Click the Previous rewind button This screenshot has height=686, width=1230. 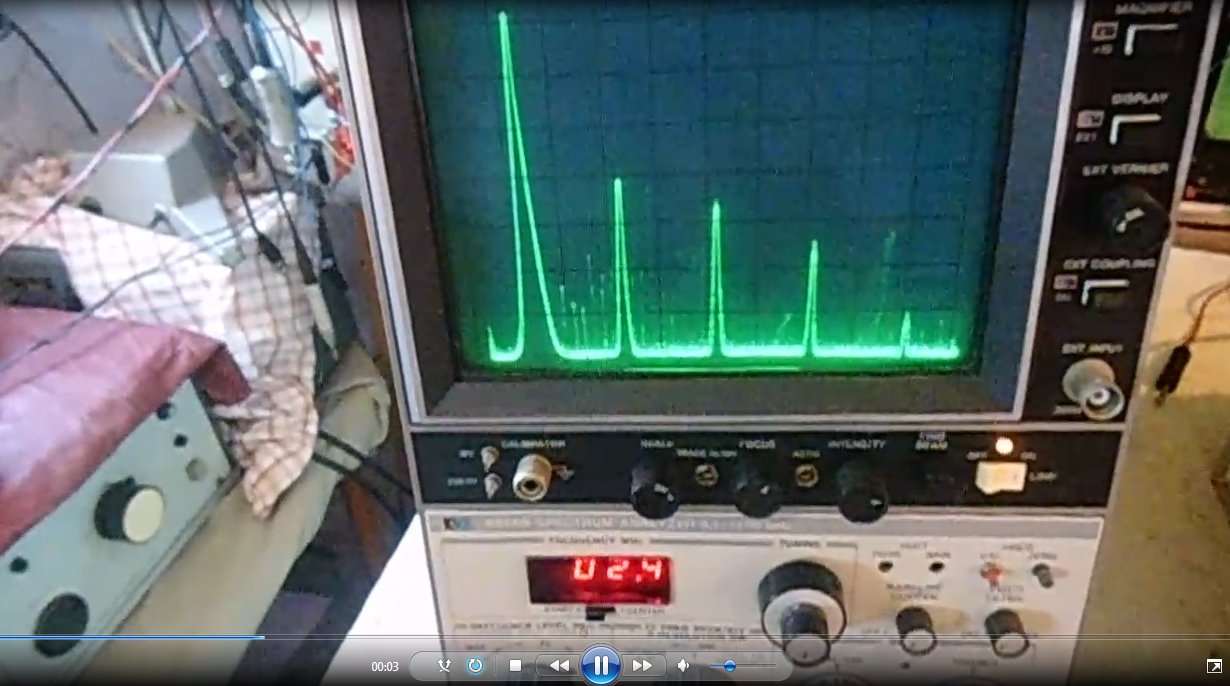click(559, 665)
